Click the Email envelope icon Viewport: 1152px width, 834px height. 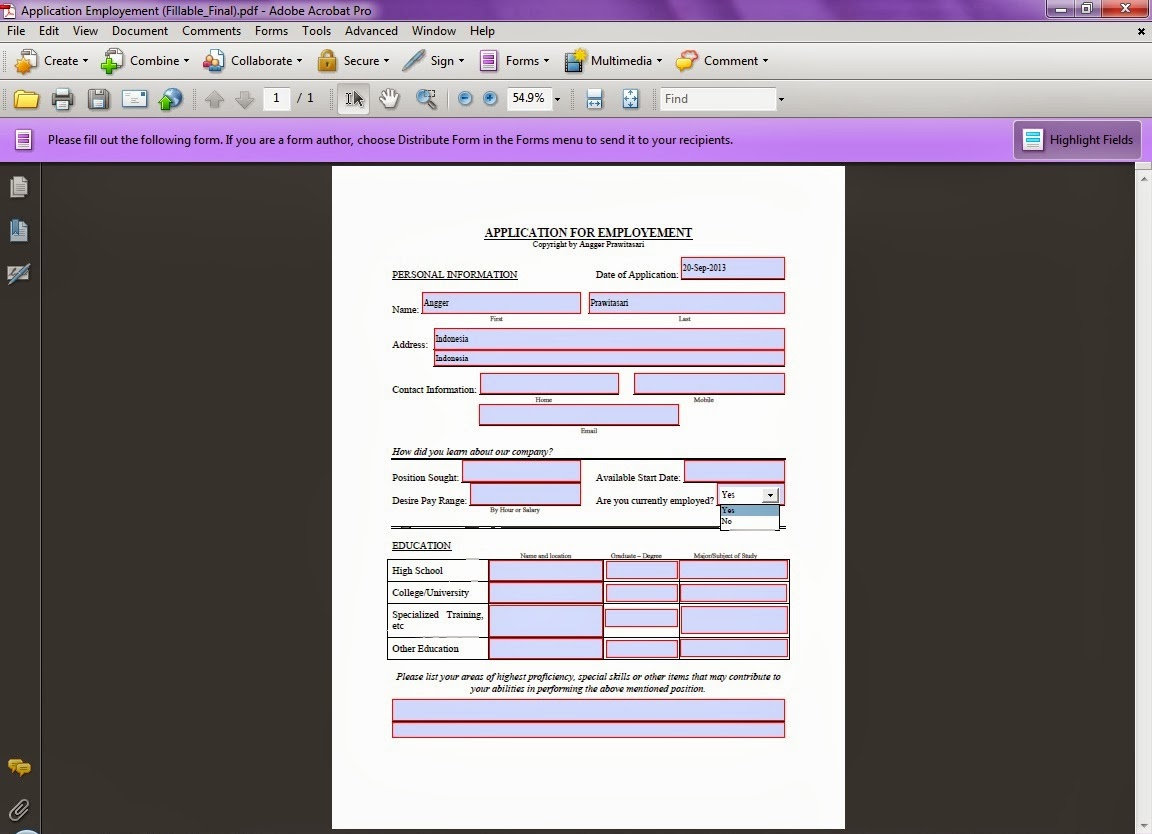134,98
